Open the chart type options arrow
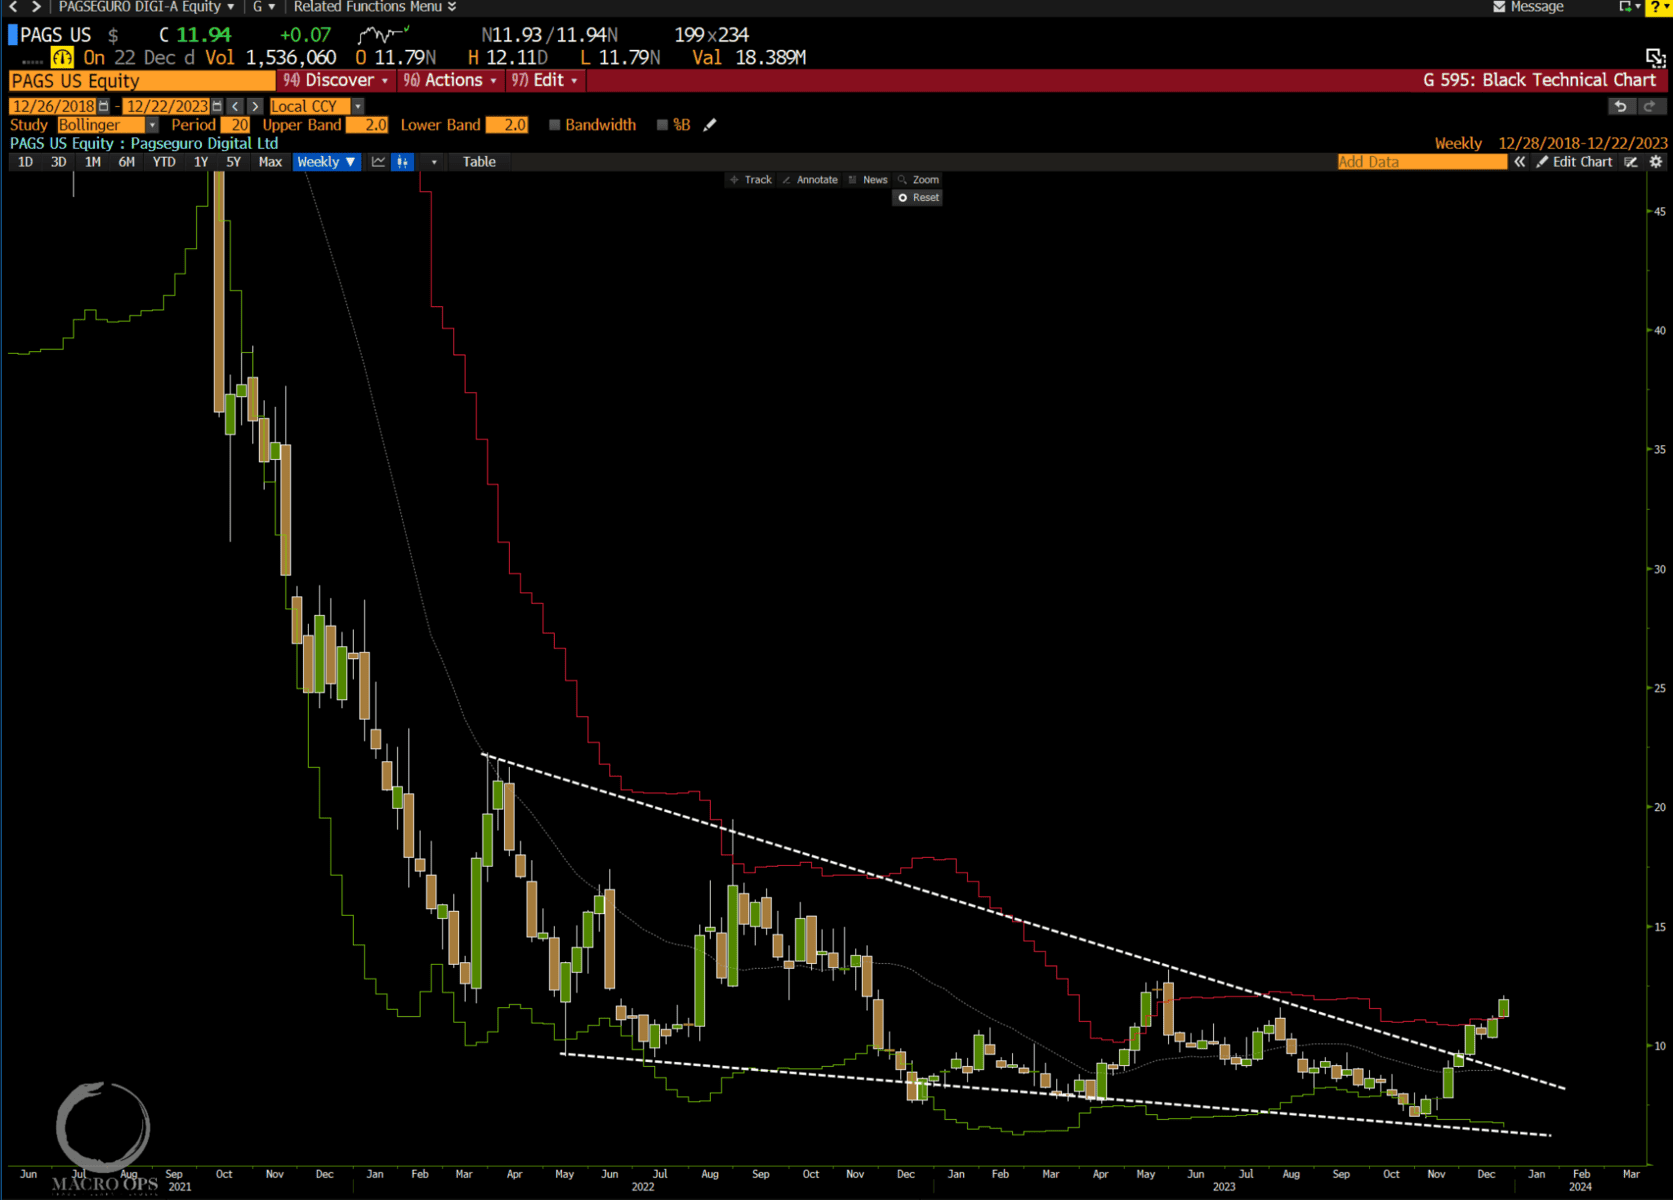Screen dimensions: 1673x1200 434,162
